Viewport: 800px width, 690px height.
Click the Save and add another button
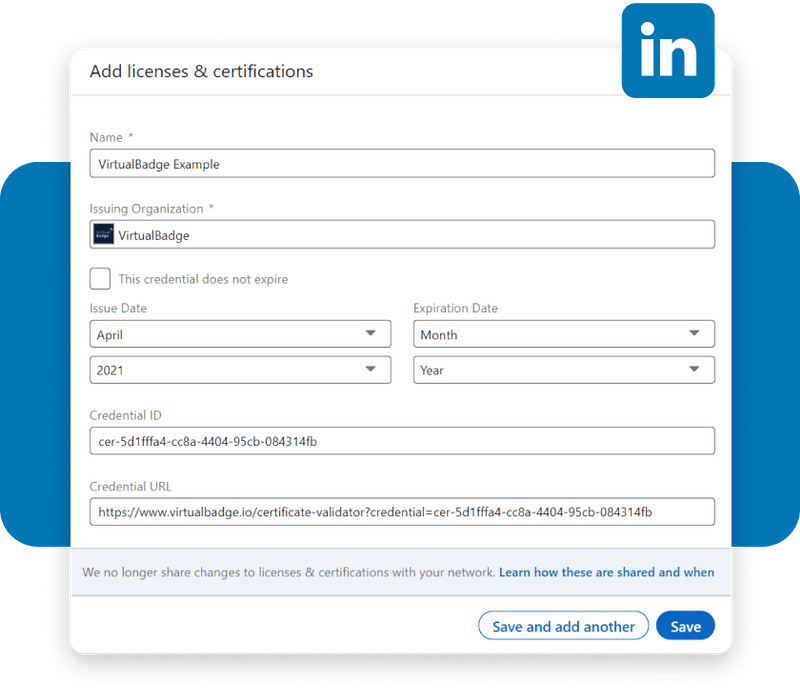tap(563, 625)
